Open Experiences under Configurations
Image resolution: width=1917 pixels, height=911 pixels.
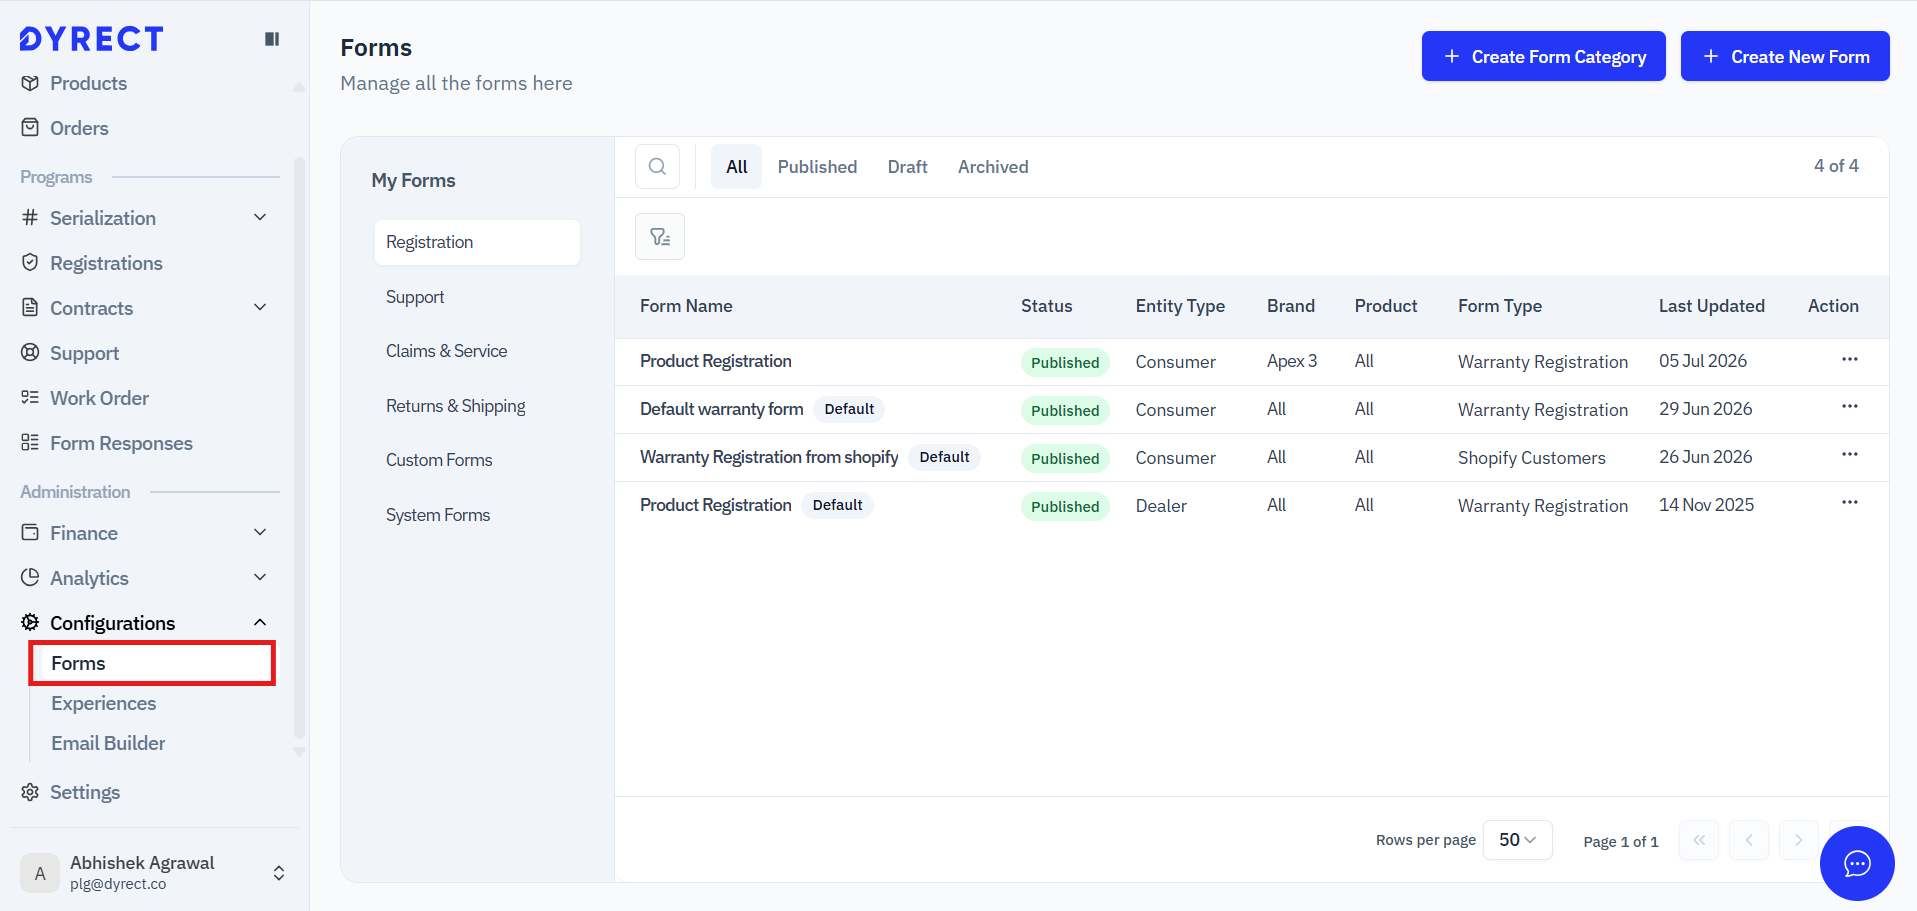(x=103, y=703)
